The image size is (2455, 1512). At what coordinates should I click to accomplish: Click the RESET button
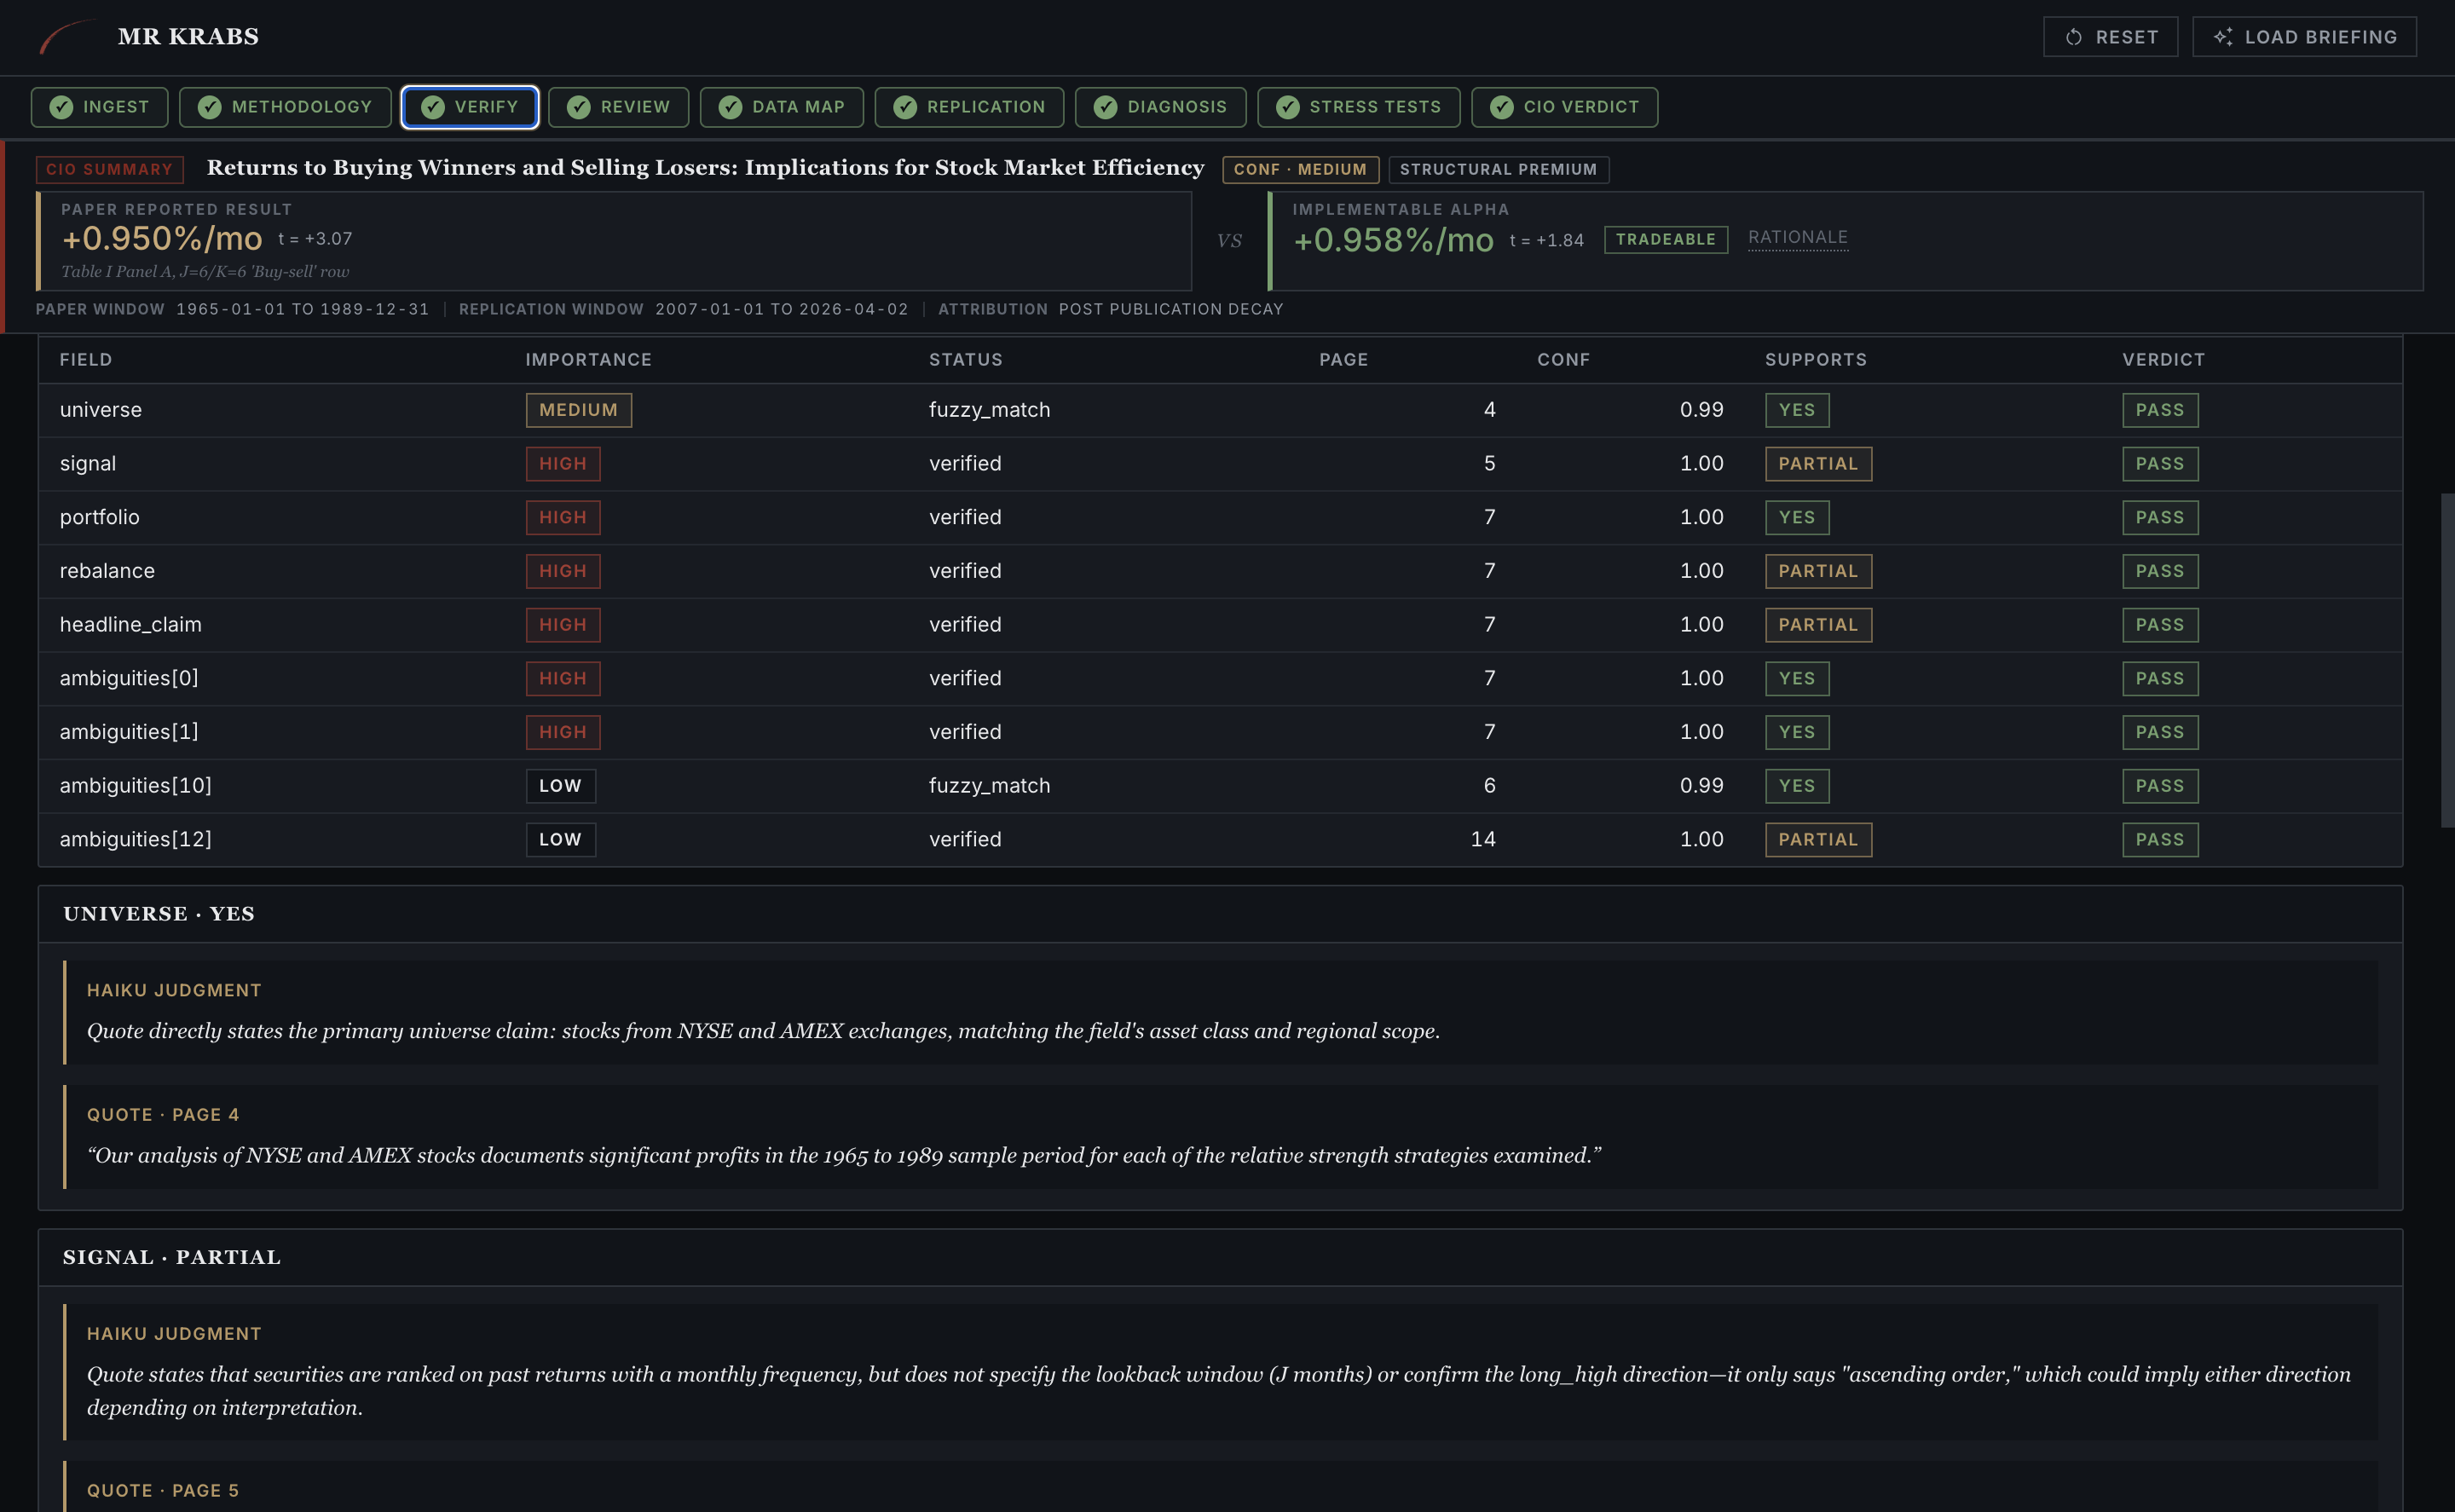(x=2110, y=36)
